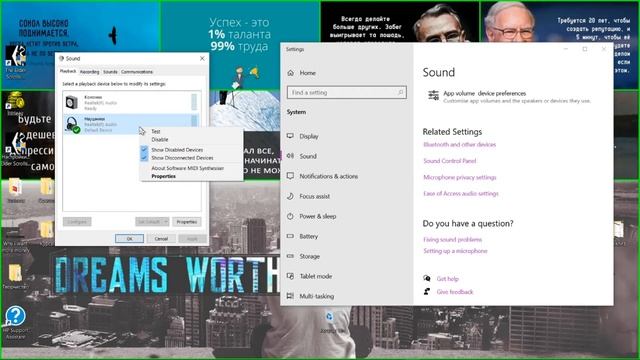
Task: Open the Tablet mode icon
Action: [290, 276]
